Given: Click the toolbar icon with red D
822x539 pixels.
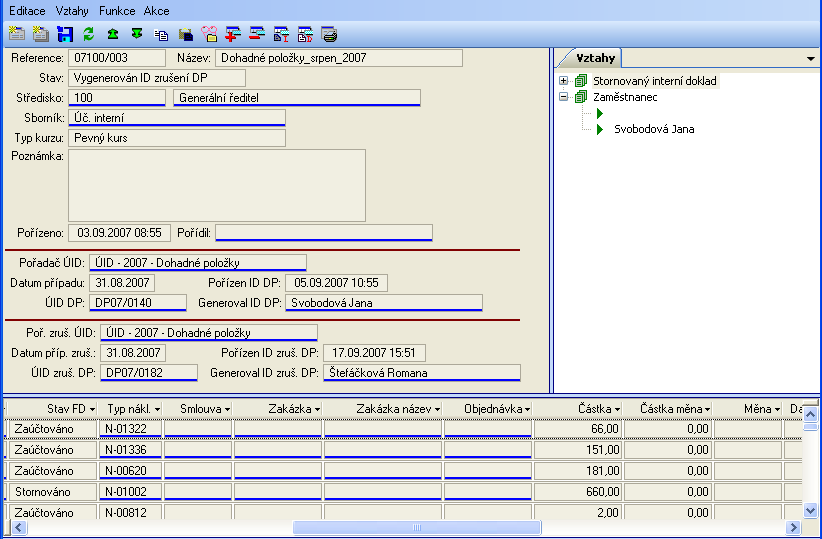Looking at the screenshot, I should pyautogui.click(x=305, y=35).
